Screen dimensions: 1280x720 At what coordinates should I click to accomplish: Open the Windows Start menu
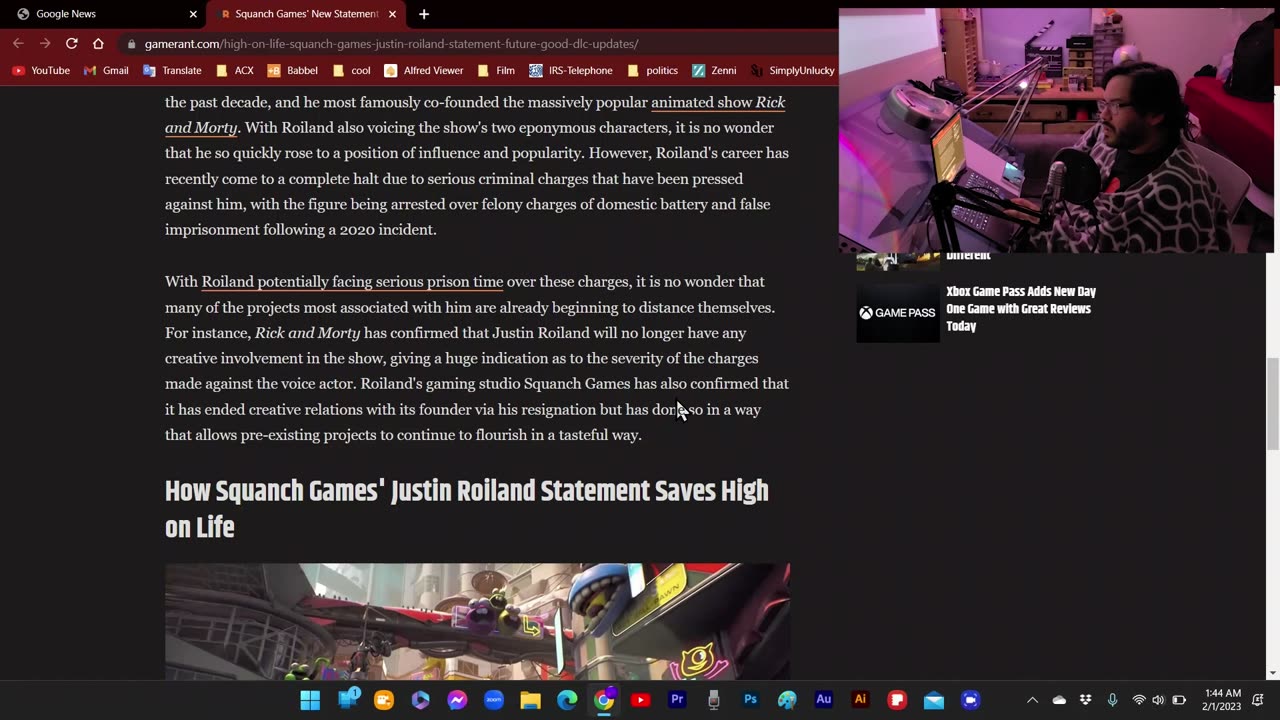pos(310,700)
